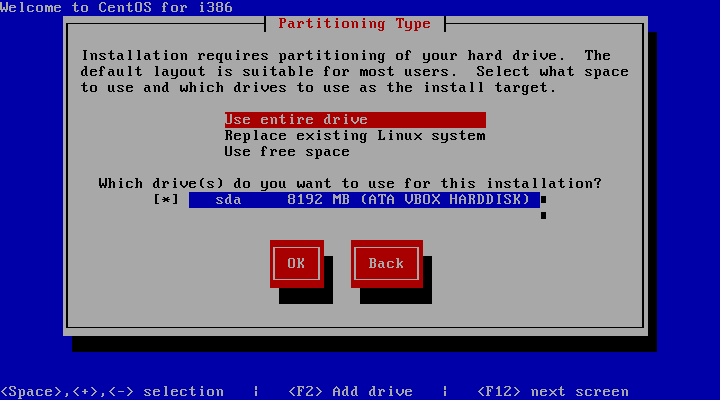
Task: Click the 'Partitioning Type' dialog title
Action: tap(354, 23)
